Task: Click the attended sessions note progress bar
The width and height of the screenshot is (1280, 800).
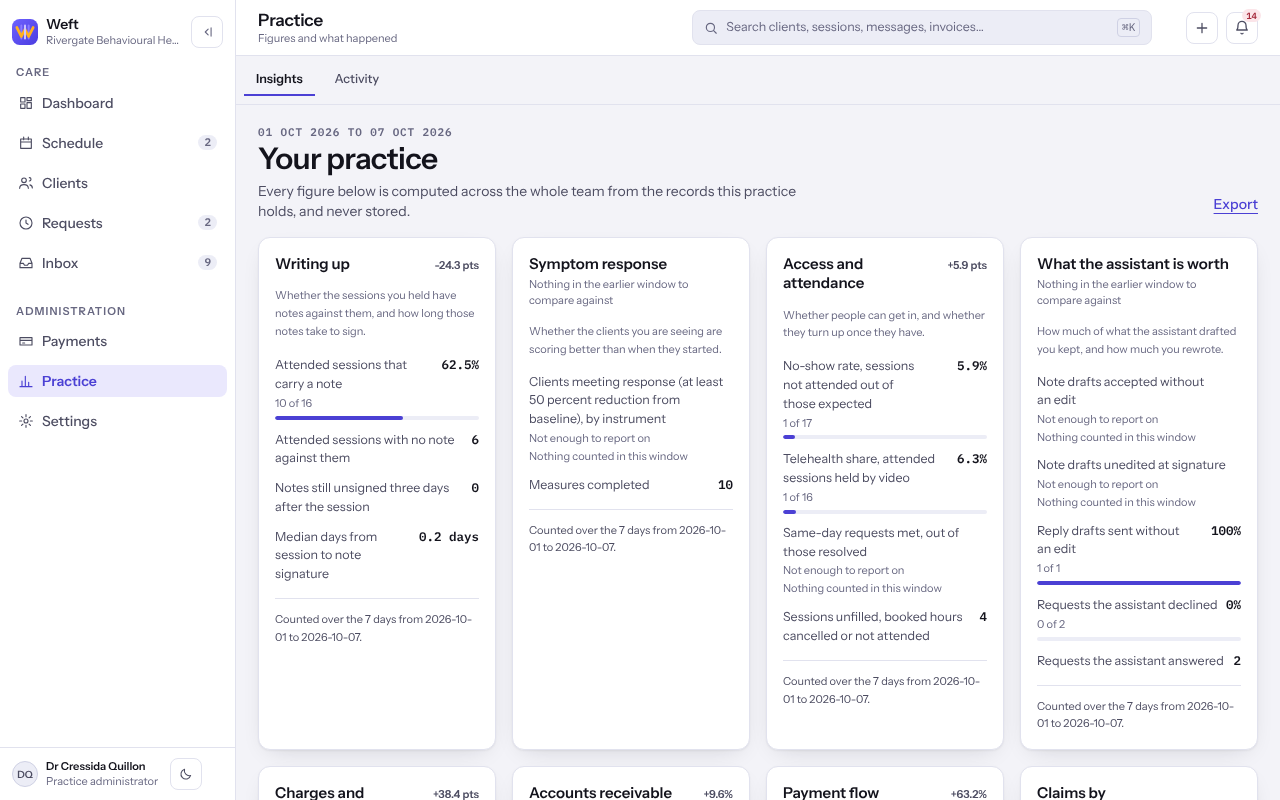Action: tap(377, 418)
